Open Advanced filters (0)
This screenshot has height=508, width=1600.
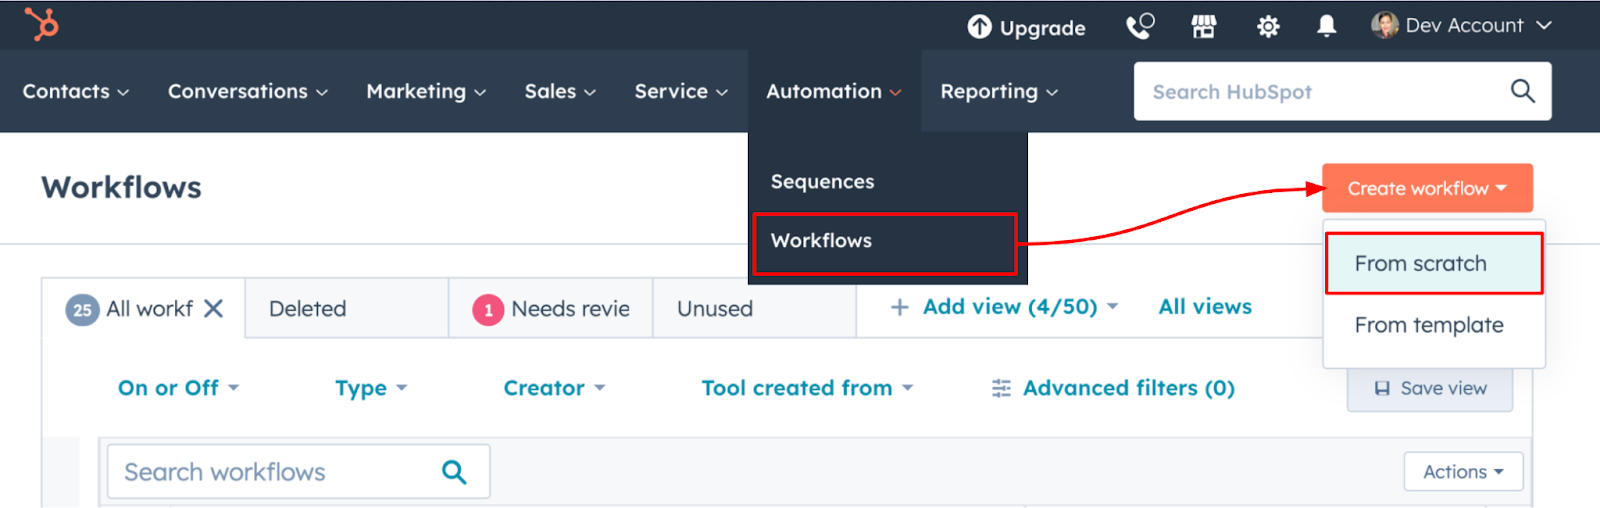pos(1113,388)
